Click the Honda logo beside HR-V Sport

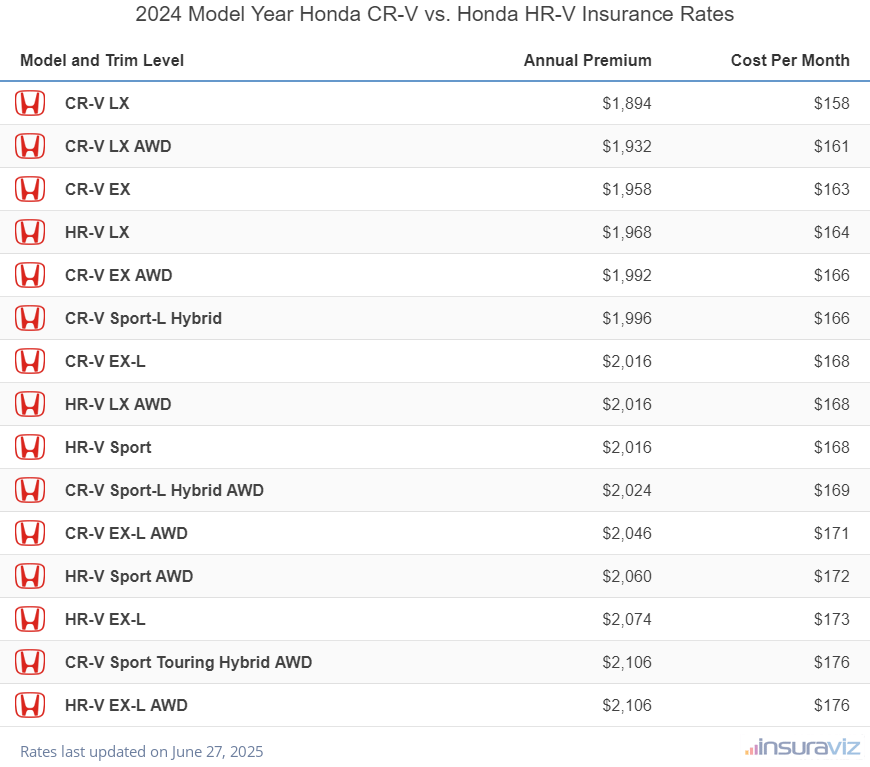(x=30, y=447)
